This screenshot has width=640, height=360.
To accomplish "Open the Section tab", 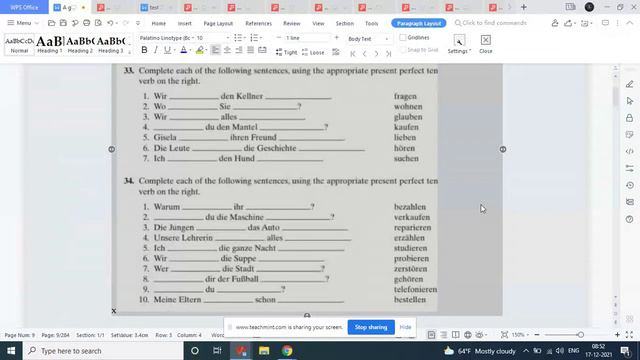I will point(345,23).
